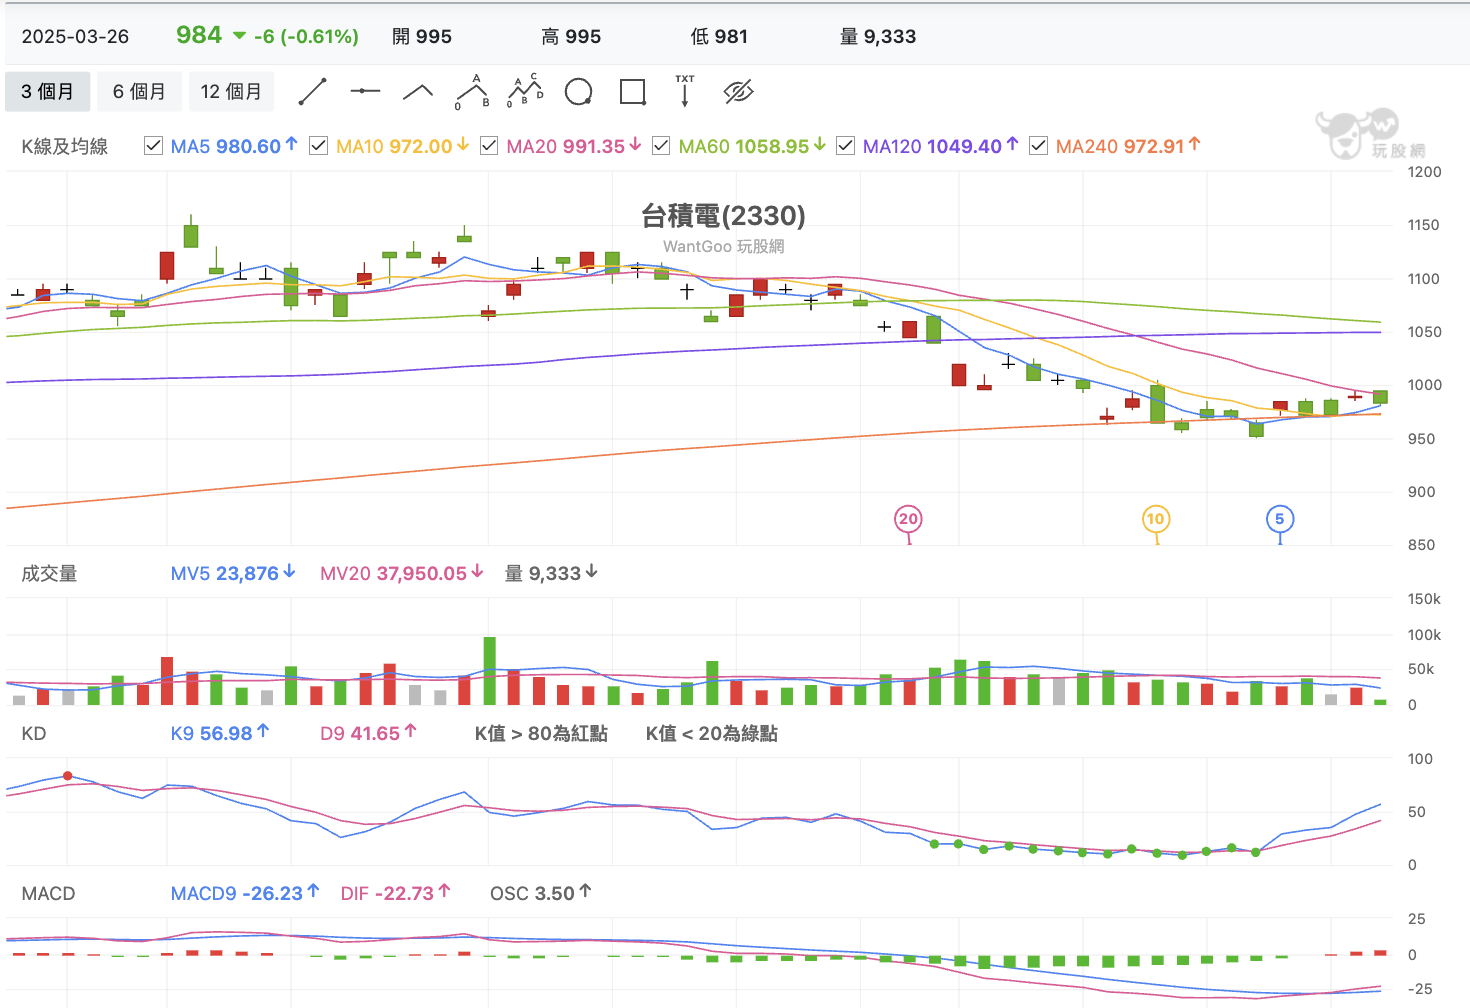
Task: Toggle the MA60 moving average checkbox
Action: click(x=661, y=146)
